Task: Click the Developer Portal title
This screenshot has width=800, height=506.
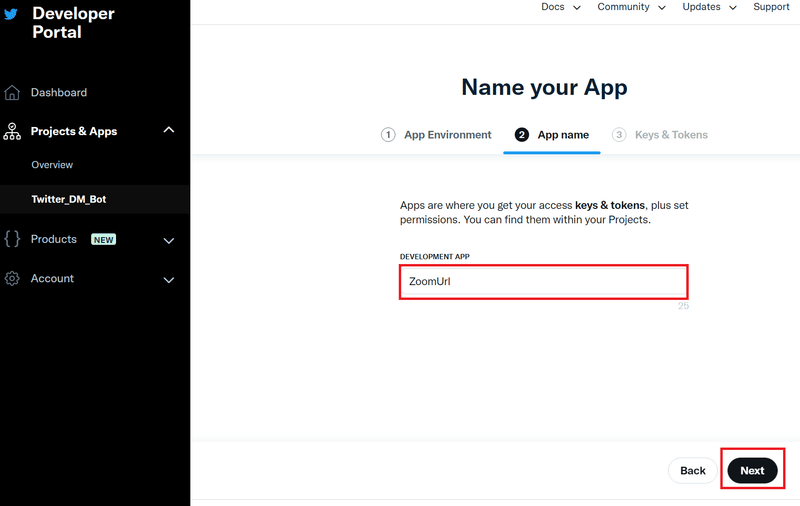Action: pyautogui.click(x=73, y=23)
